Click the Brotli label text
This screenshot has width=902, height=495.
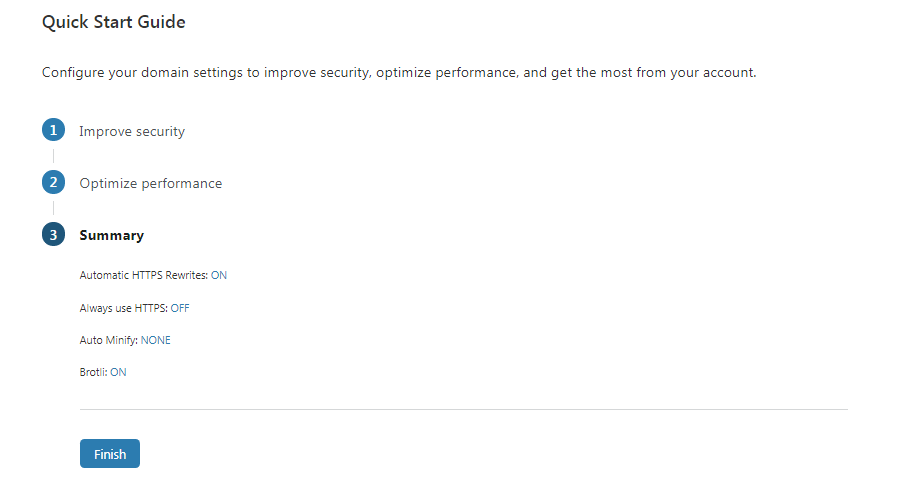(93, 372)
